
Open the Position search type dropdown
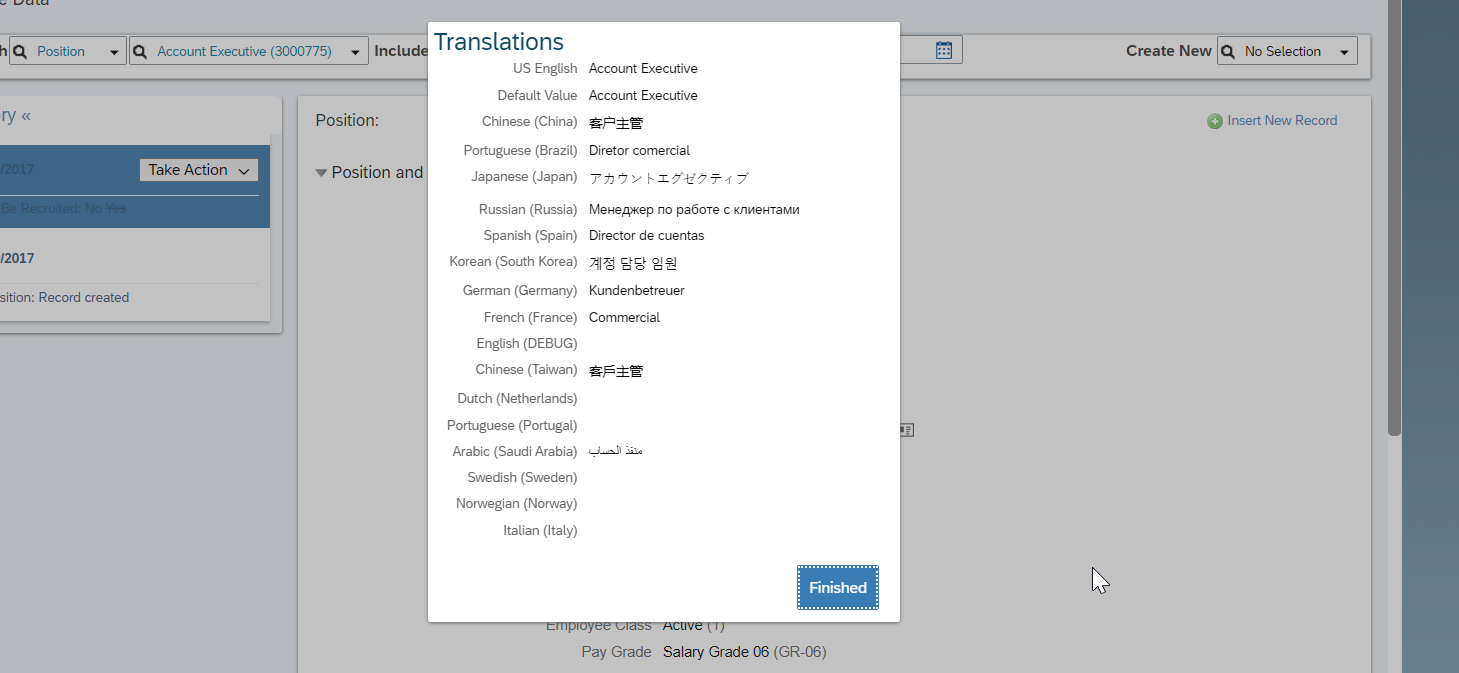(x=68, y=51)
